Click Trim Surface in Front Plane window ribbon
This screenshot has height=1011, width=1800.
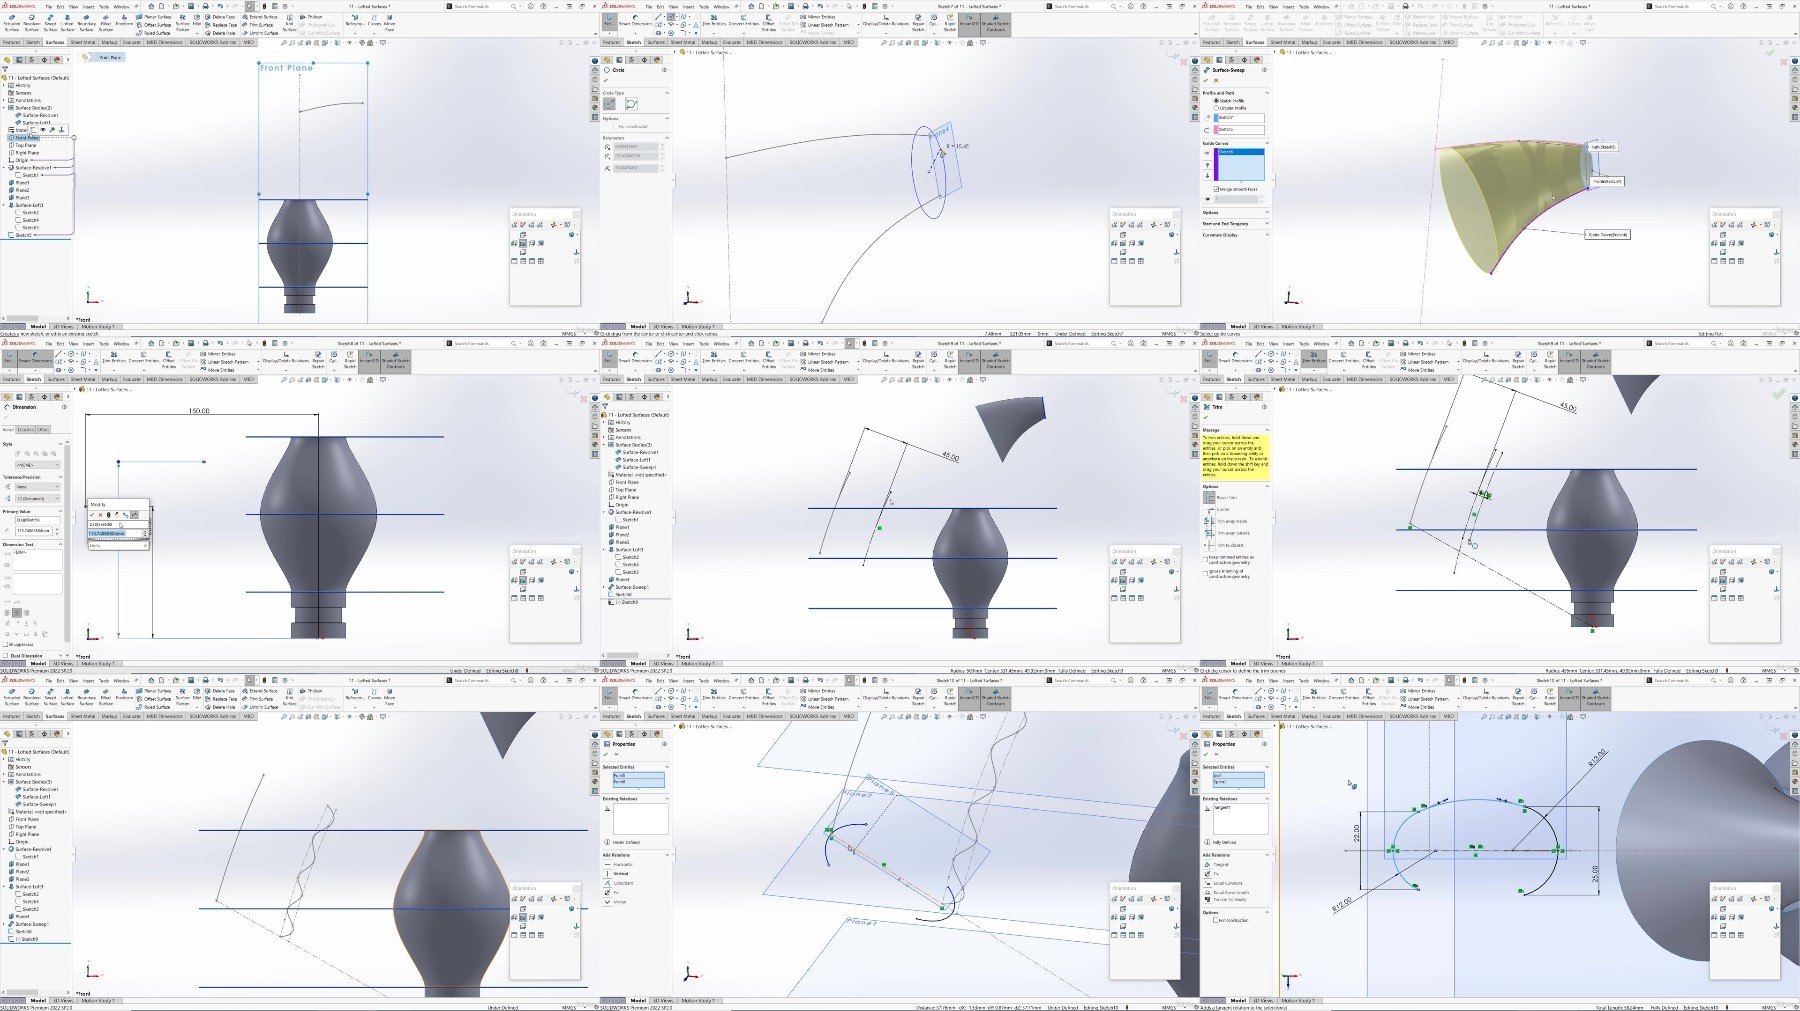pos(259,25)
